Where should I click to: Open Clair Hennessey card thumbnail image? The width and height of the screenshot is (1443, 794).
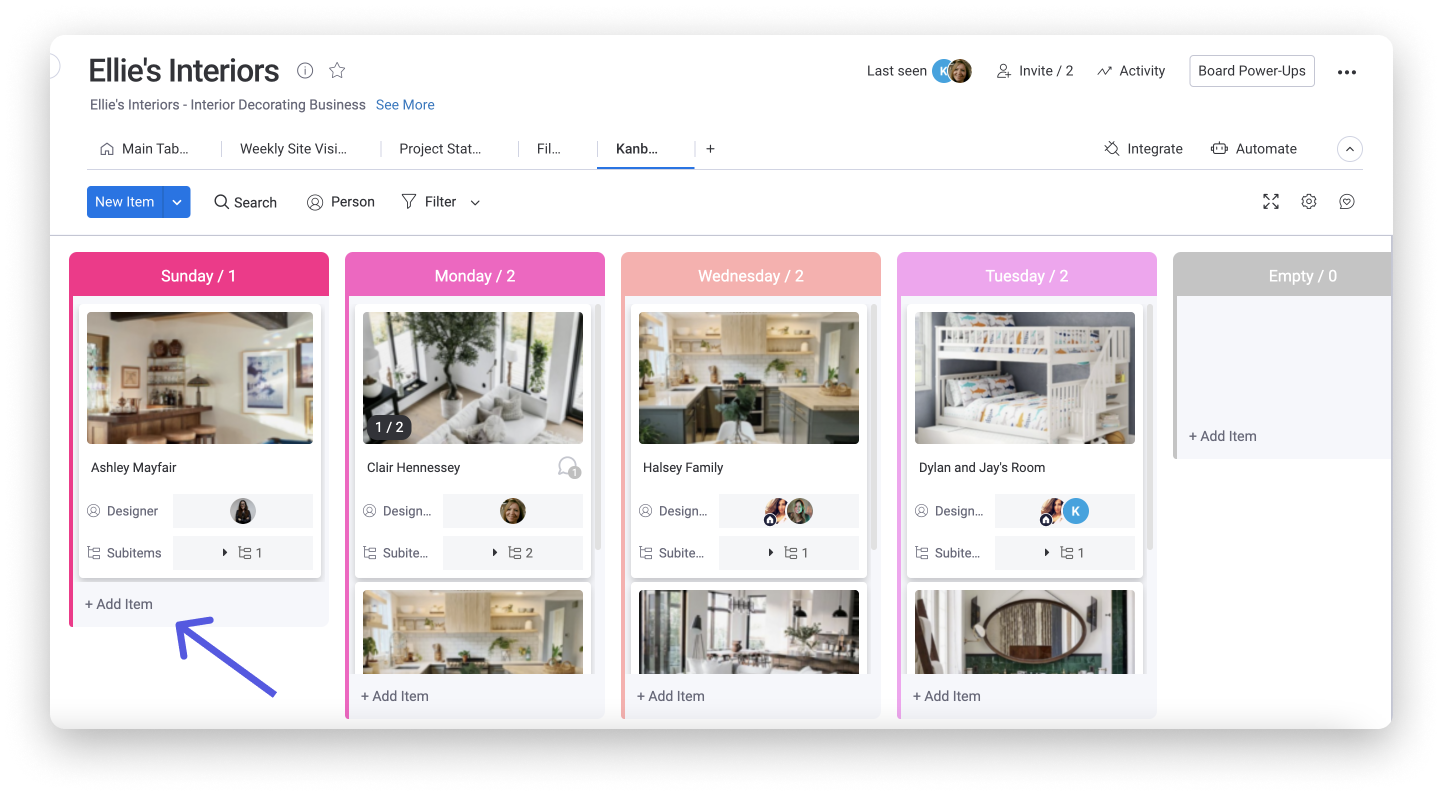473,378
